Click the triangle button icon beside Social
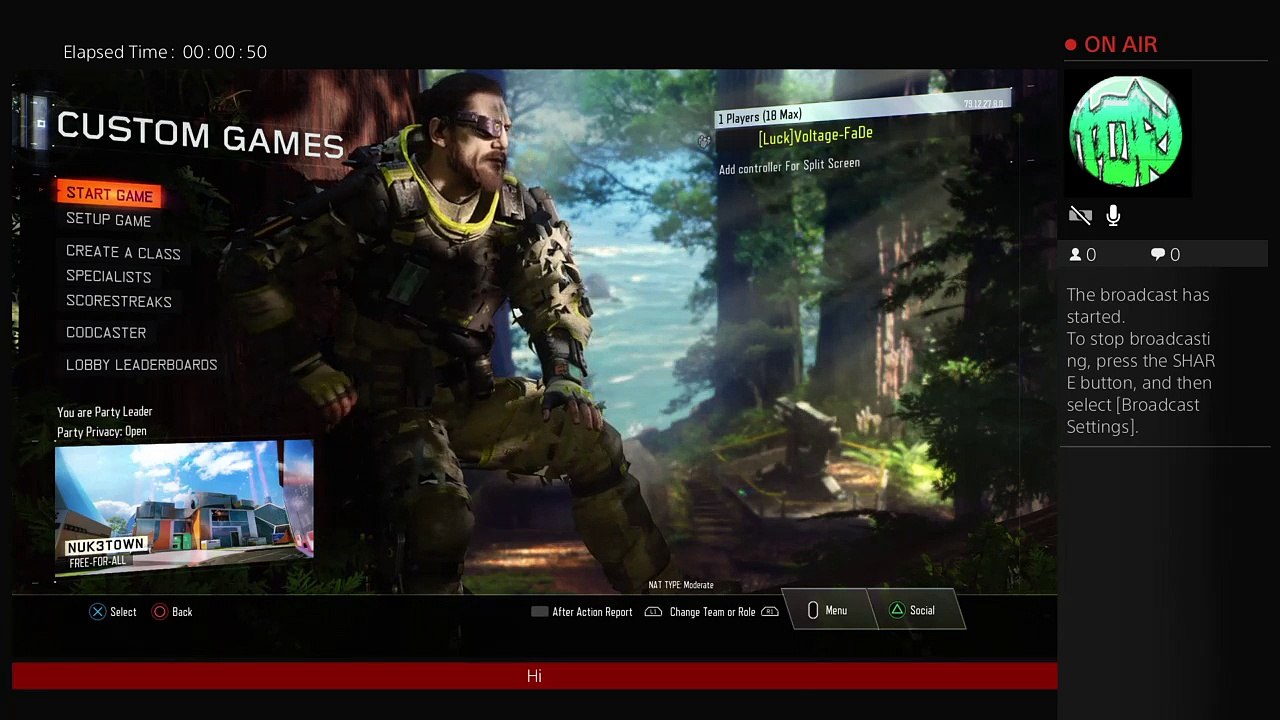 click(897, 610)
